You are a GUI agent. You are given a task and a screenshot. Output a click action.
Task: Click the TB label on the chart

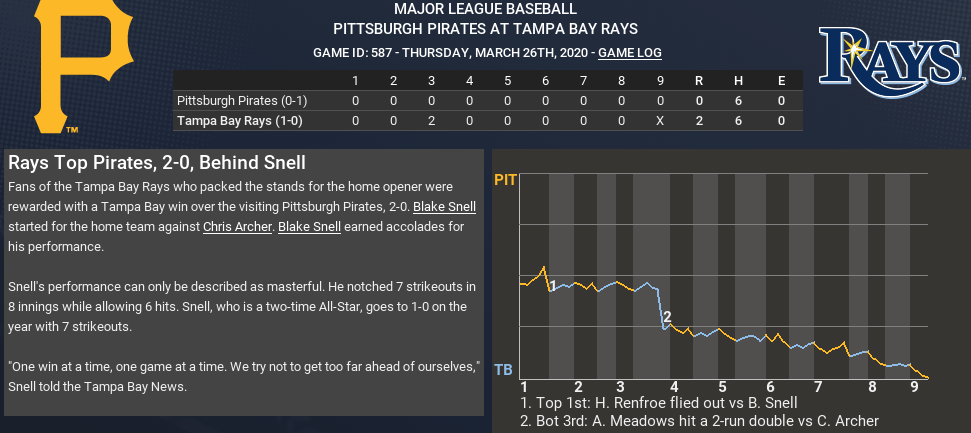tap(504, 370)
